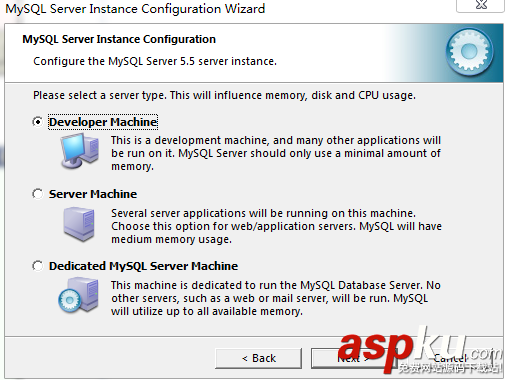Click description 'Several server applications will be running'
508x380 pixels.
pyautogui.click(x=276, y=226)
